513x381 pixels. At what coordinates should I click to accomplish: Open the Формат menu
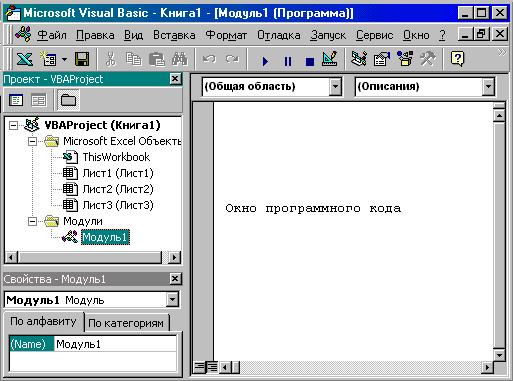coord(226,35)
